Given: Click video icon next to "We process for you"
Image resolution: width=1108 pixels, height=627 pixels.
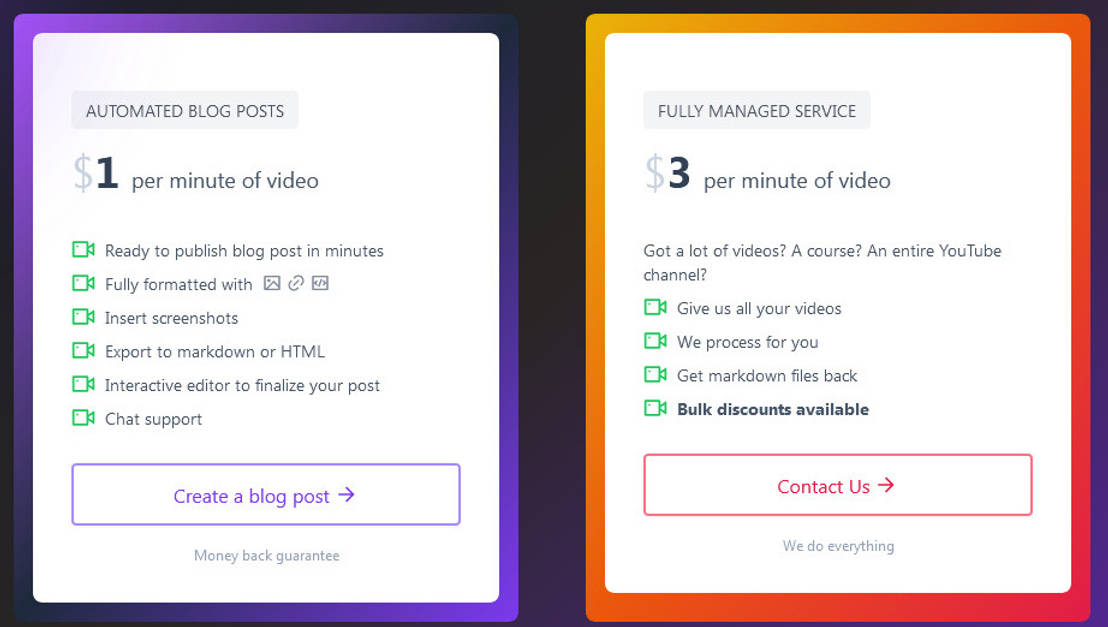Looking at the screenshot, I should pos(655,341).
